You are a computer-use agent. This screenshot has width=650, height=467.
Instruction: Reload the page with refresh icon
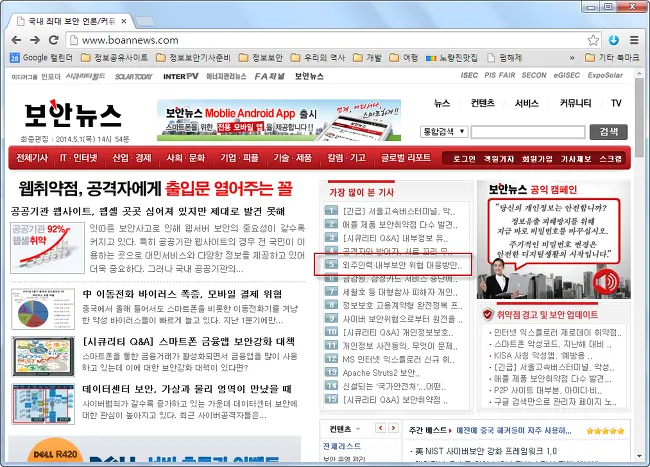click(53, 40)
